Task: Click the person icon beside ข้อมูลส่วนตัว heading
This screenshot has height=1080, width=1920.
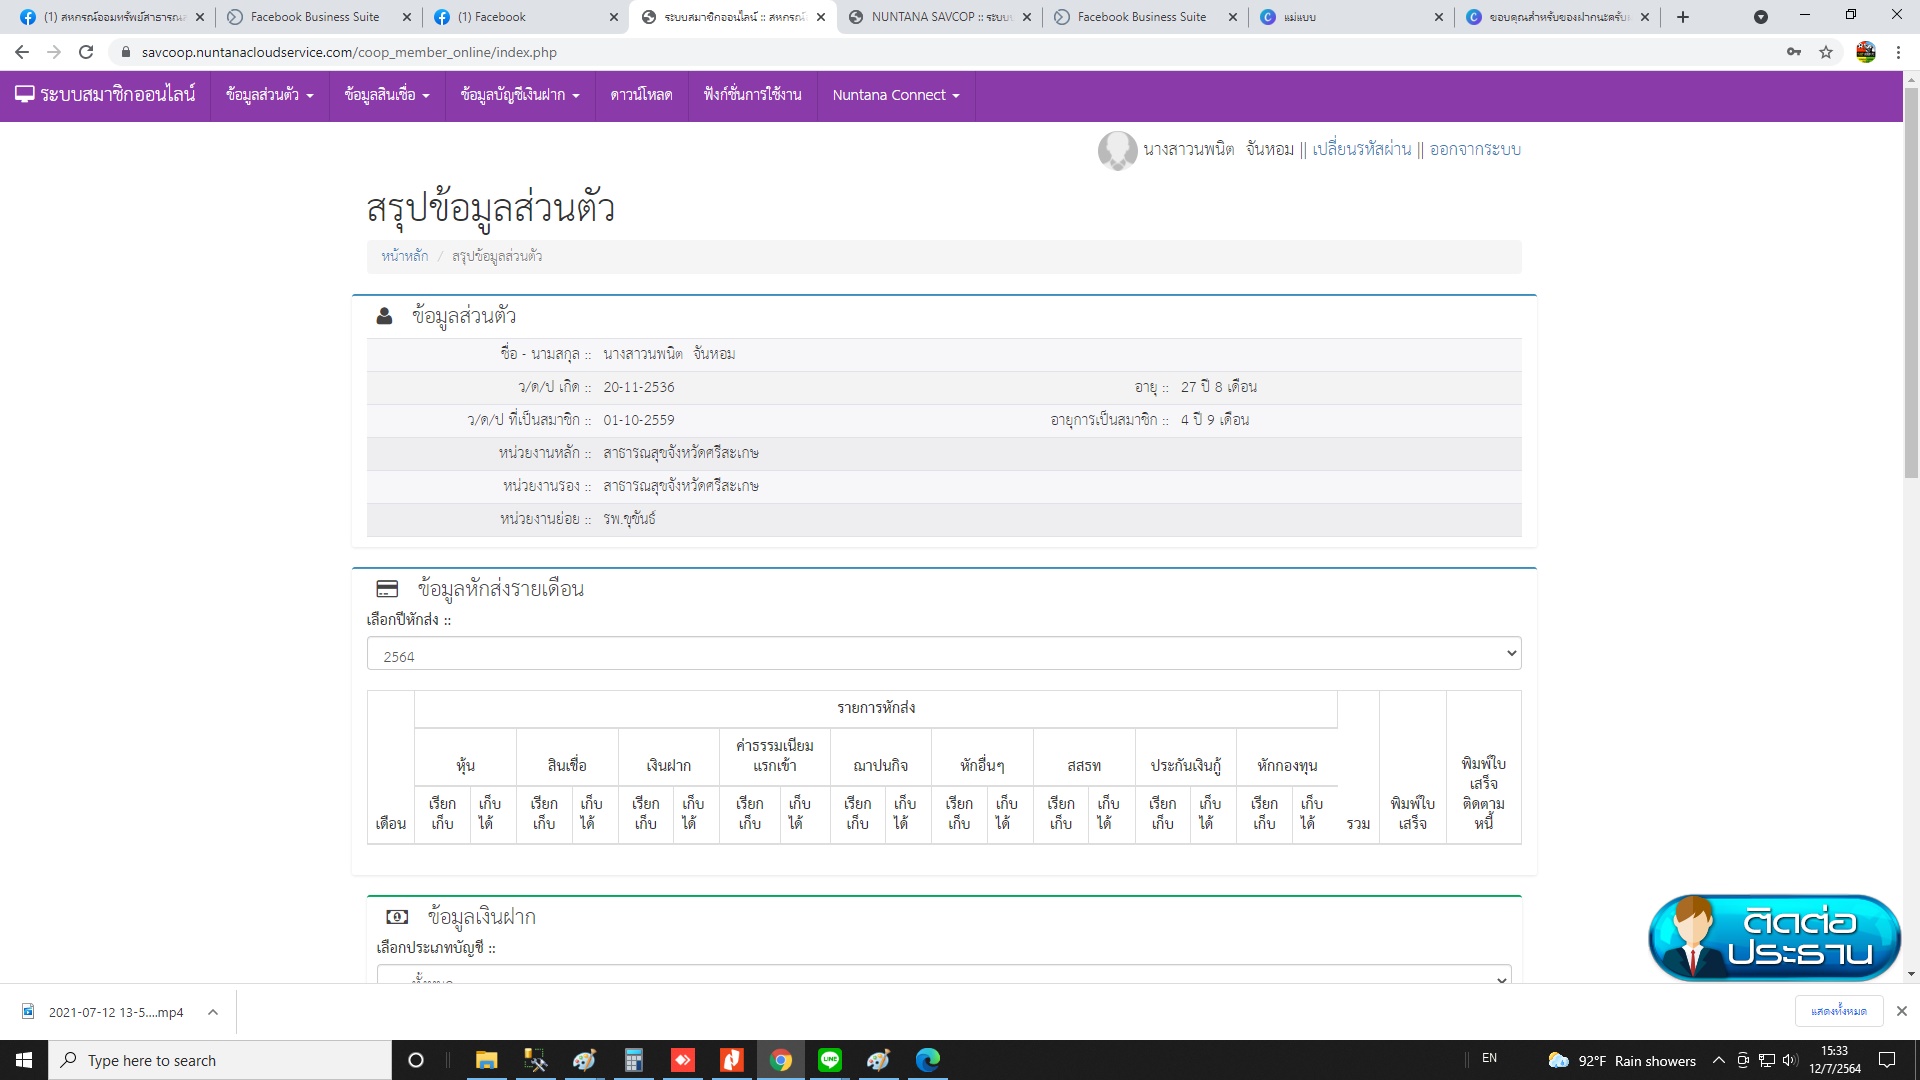Action: 384,316
